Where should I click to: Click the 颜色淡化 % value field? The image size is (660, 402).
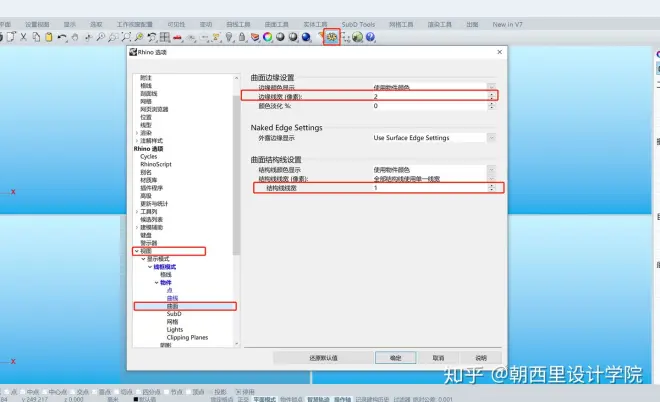click(430, 106)
